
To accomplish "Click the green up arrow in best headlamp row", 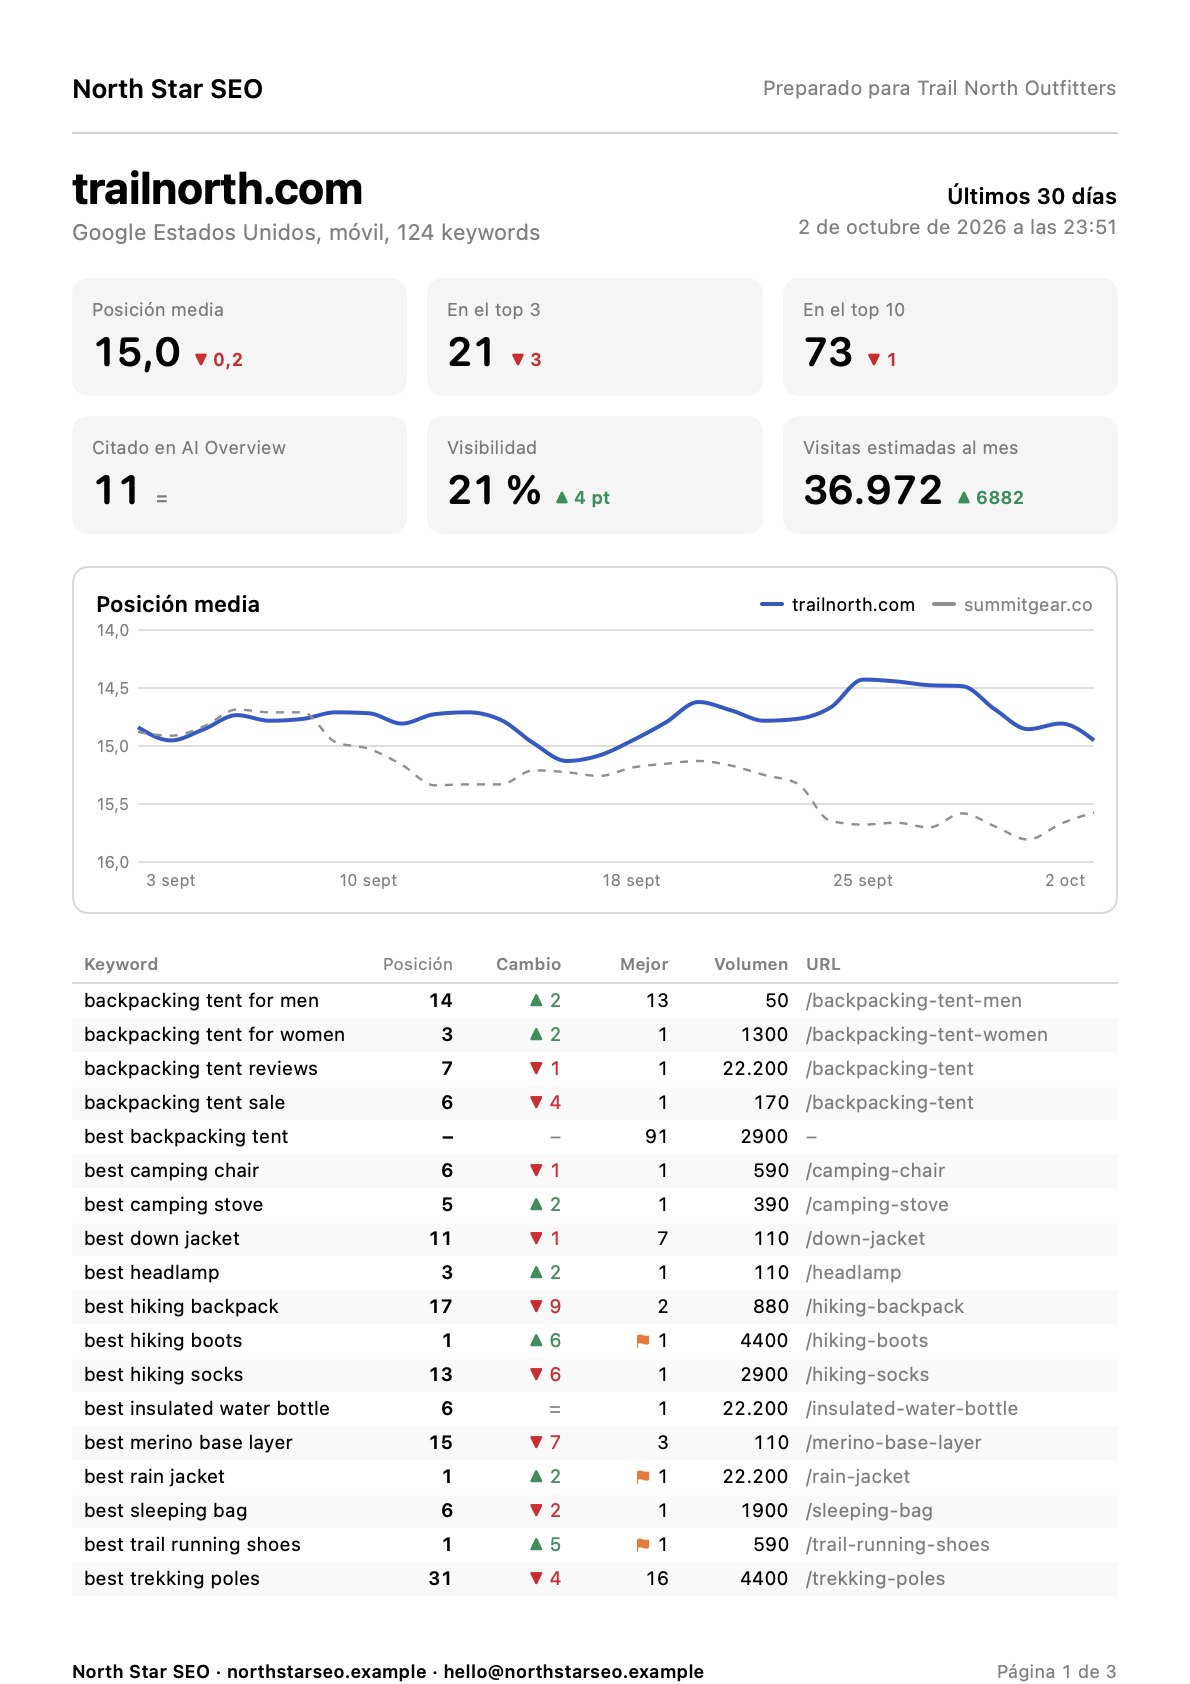I will 536,1272.
